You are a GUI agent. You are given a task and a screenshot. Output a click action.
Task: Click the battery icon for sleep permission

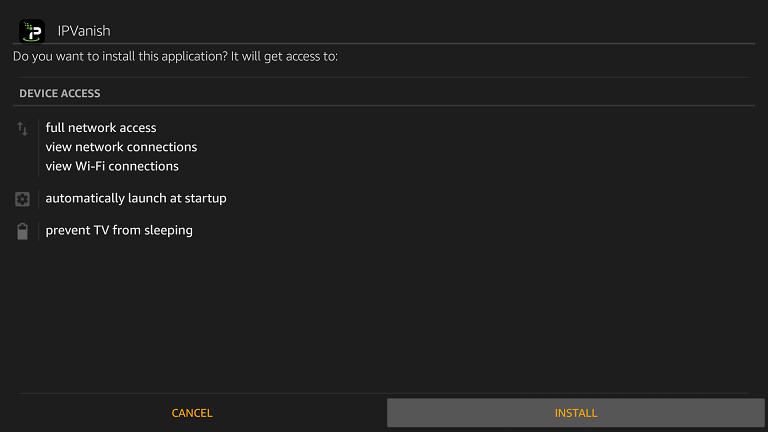tap(23, 231)
